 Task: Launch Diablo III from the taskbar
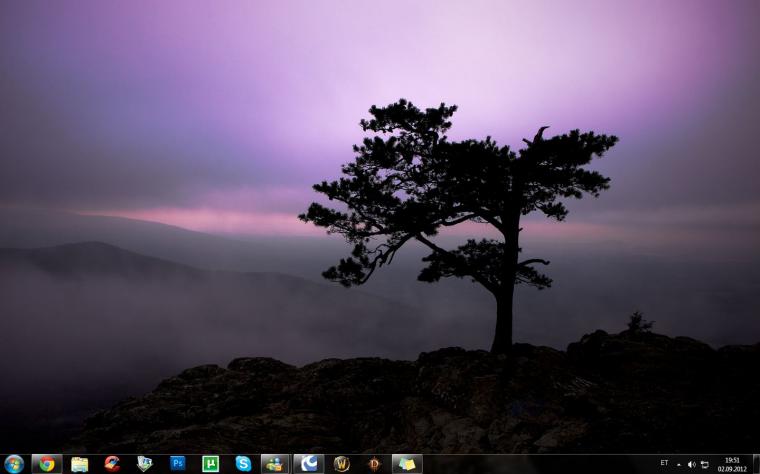374,464
